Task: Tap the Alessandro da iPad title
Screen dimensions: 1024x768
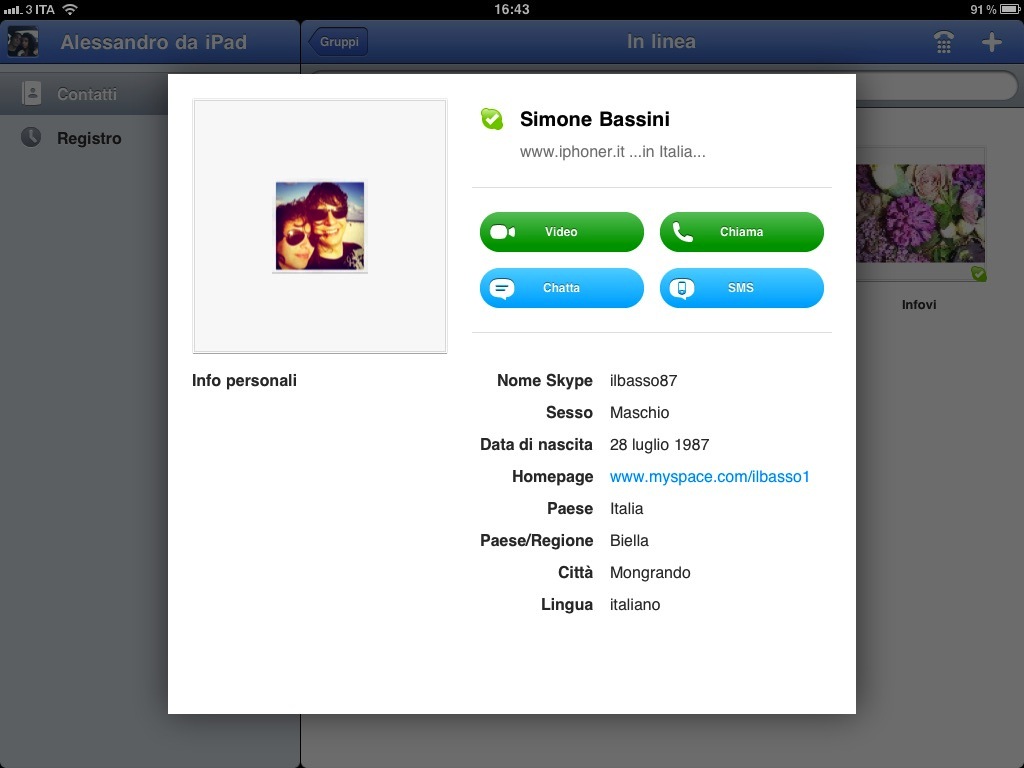Action: 153,42
